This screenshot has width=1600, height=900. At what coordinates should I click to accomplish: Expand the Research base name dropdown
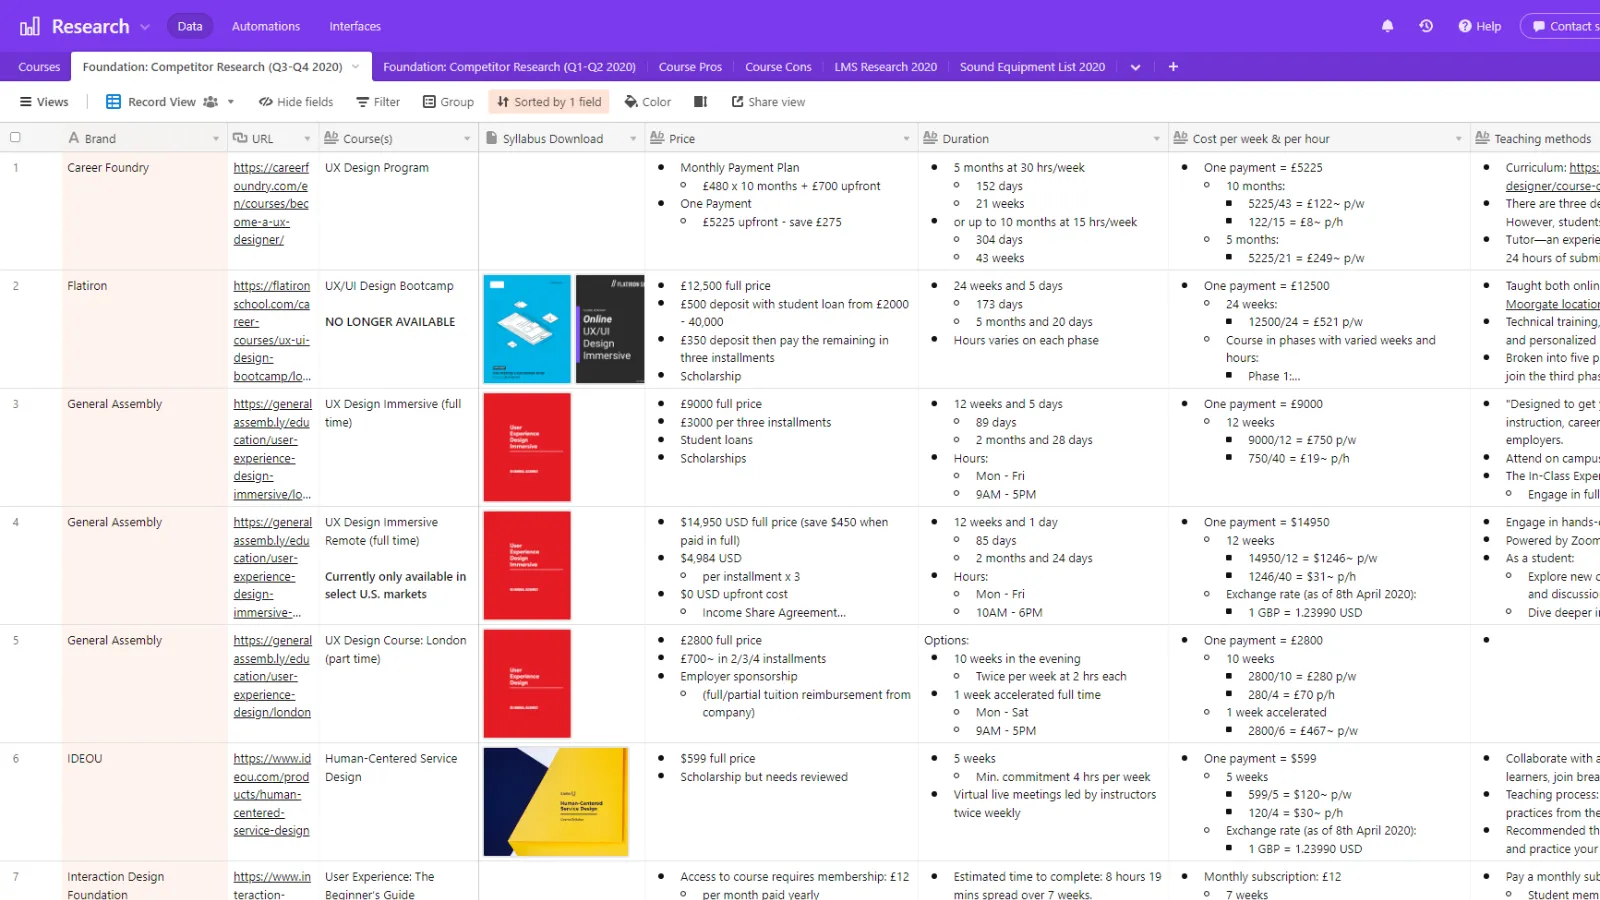[145, 27]
